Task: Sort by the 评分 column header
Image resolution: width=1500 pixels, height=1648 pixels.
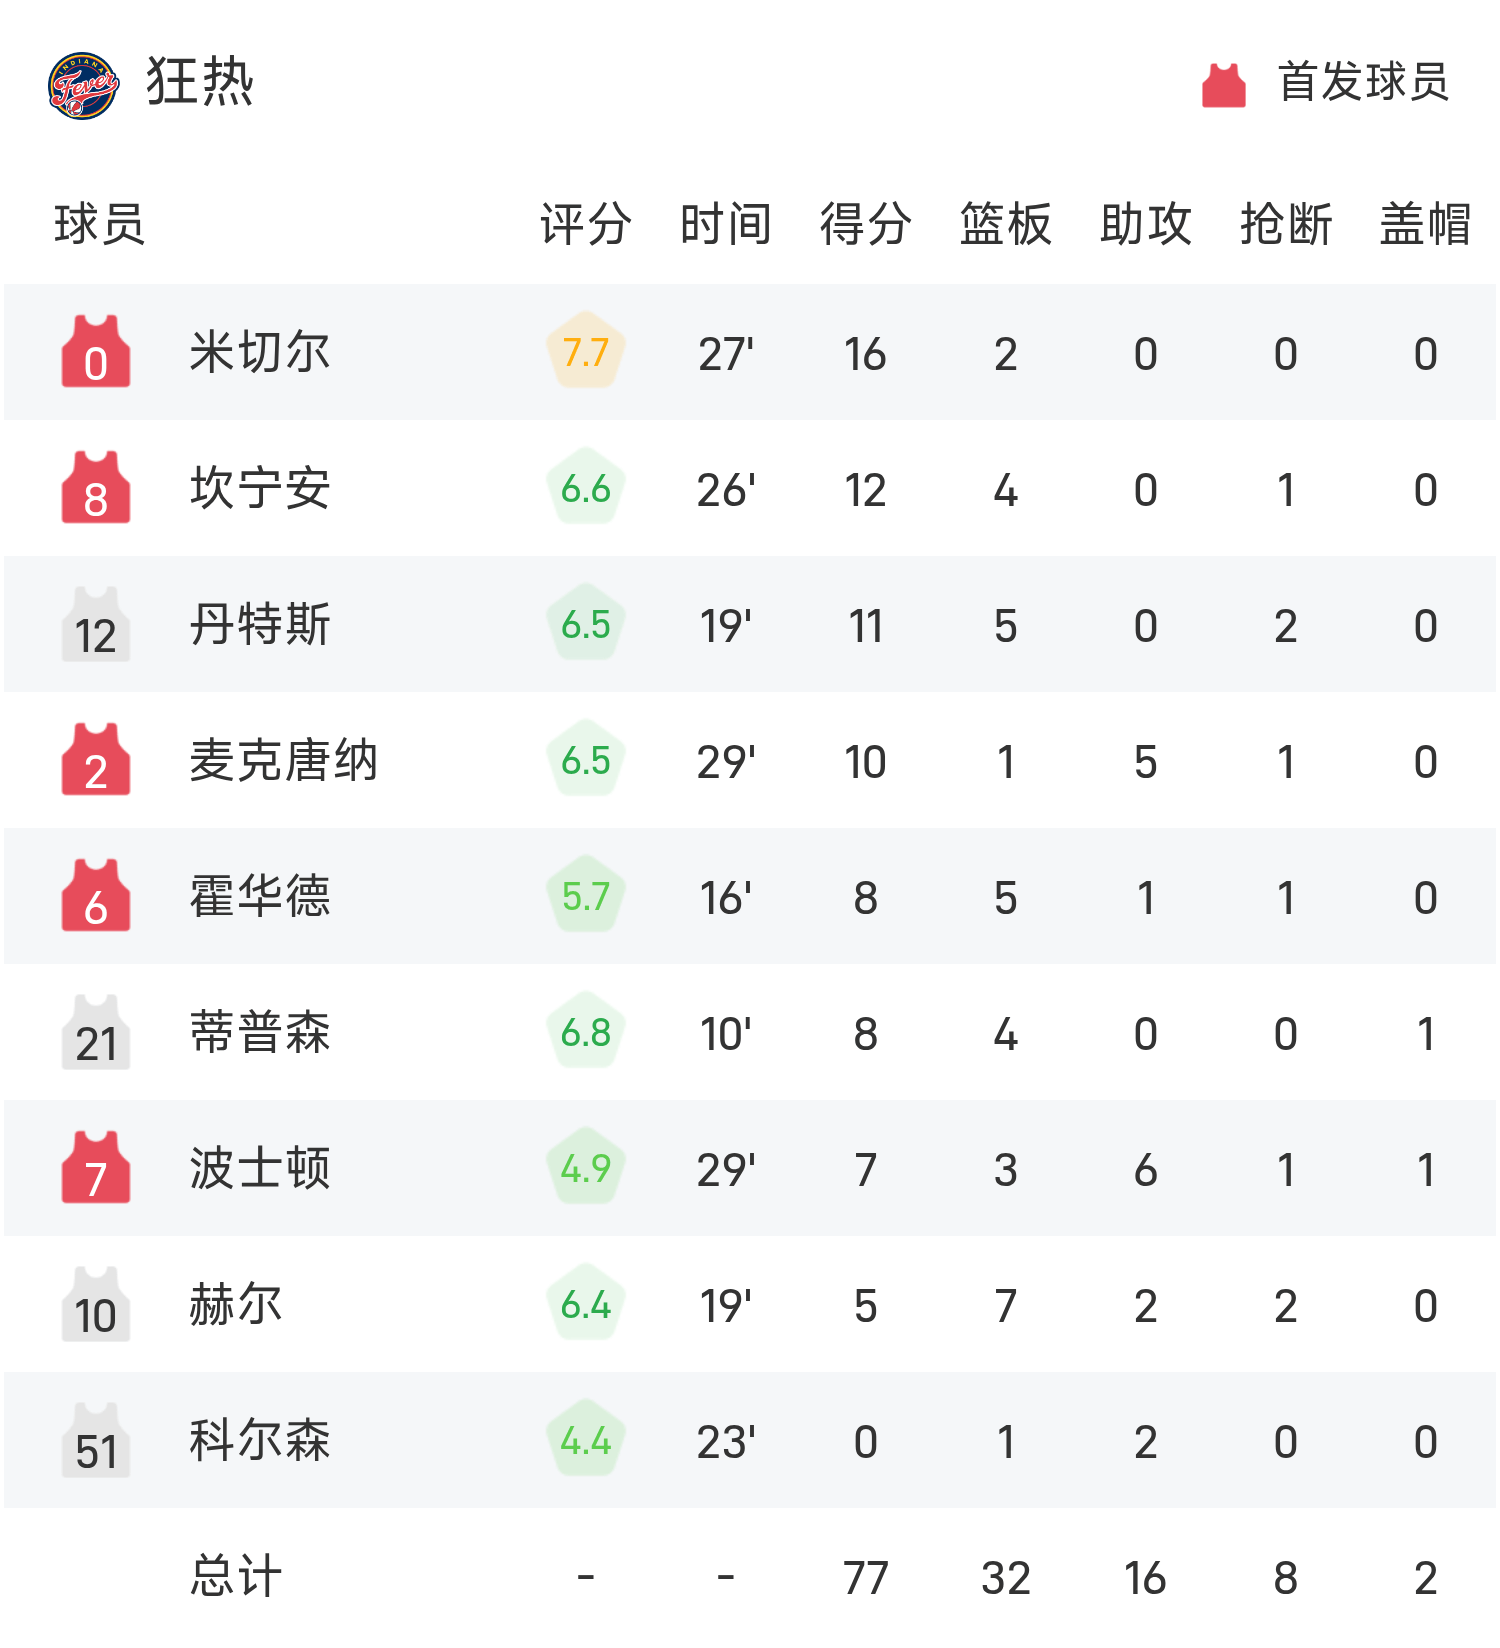Action: coord(586,224)
